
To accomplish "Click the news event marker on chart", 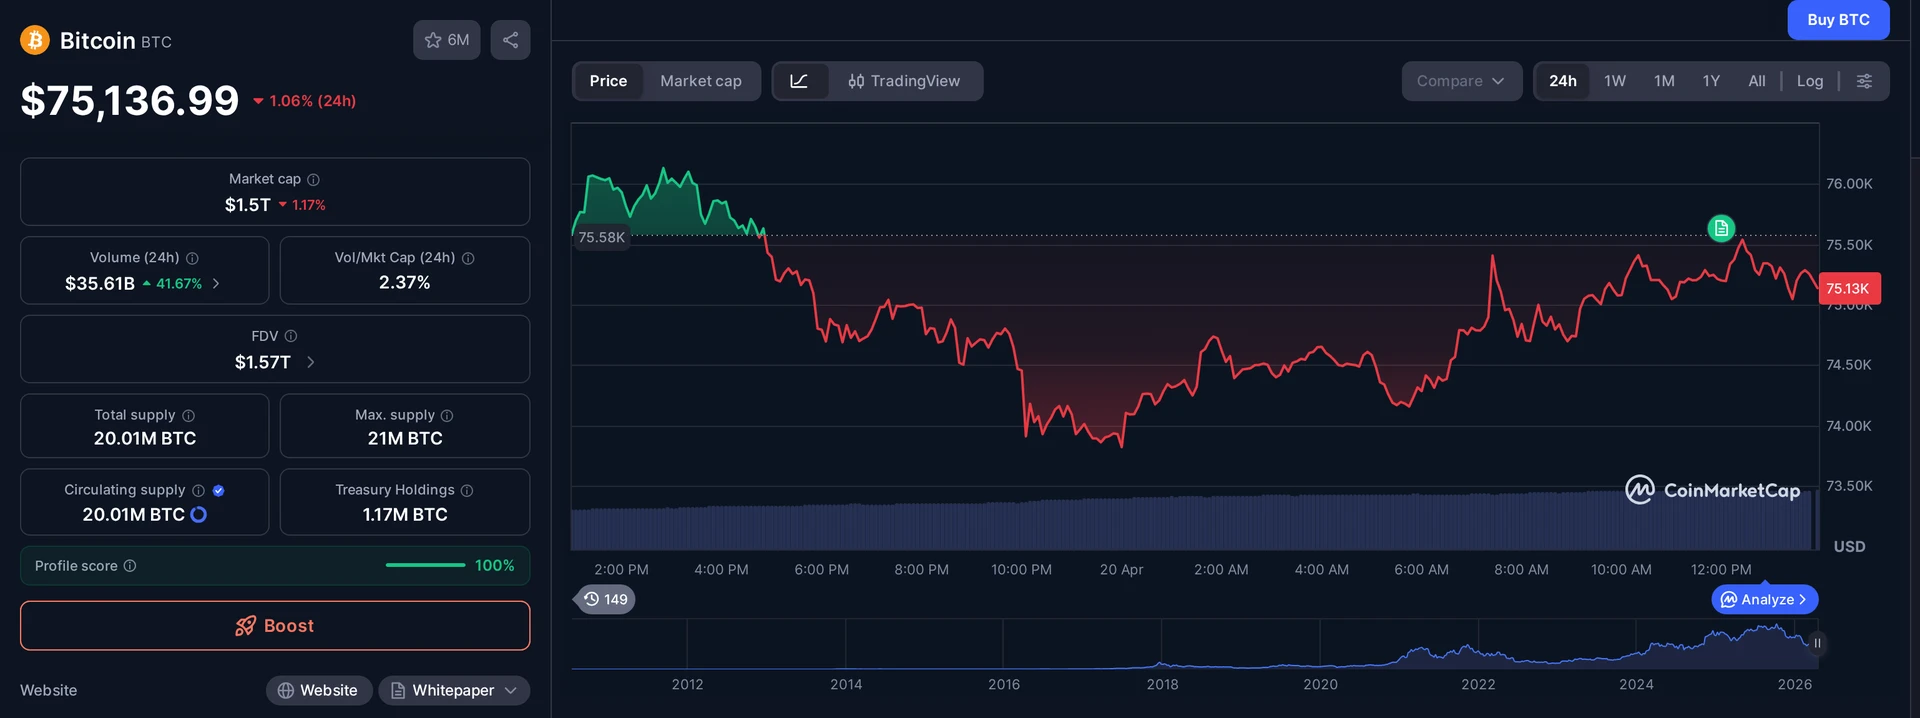I will pos(1721,228).
